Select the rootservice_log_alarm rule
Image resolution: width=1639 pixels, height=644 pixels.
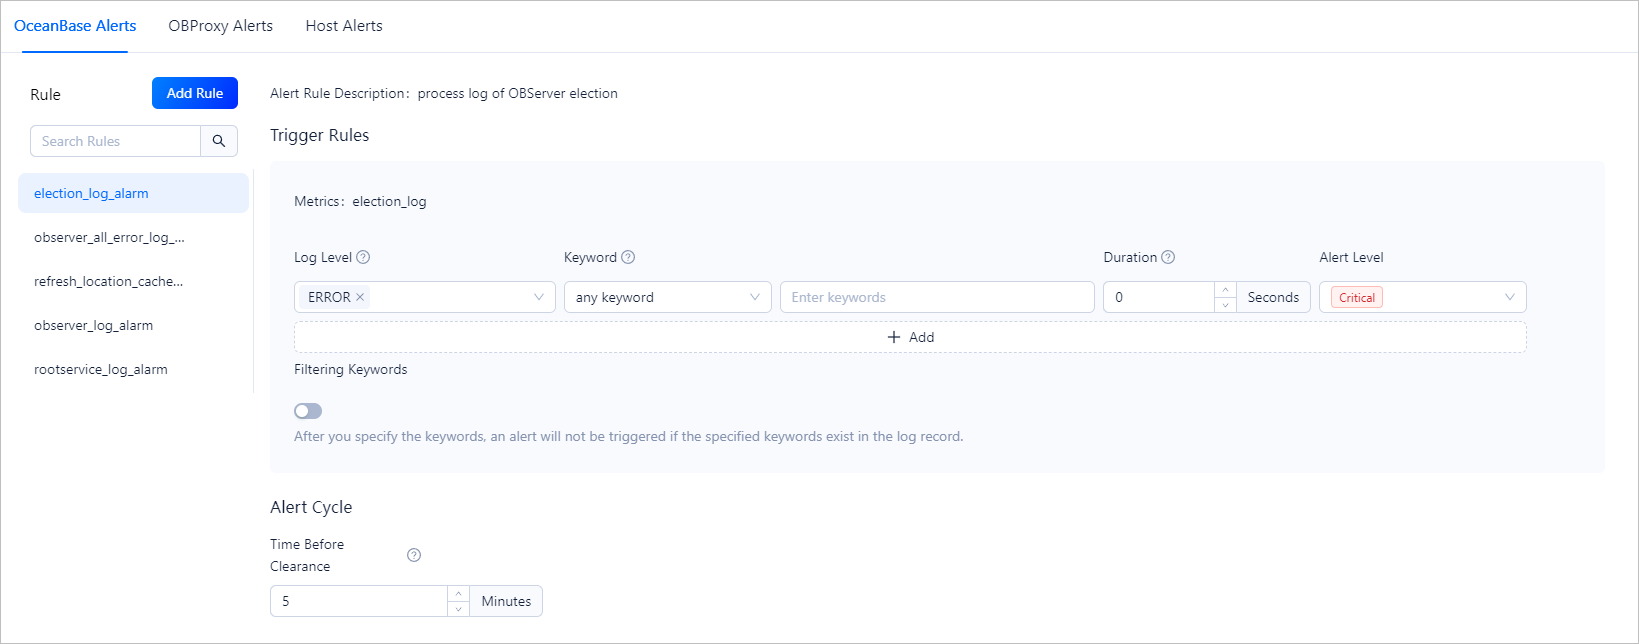click(101, 369)
